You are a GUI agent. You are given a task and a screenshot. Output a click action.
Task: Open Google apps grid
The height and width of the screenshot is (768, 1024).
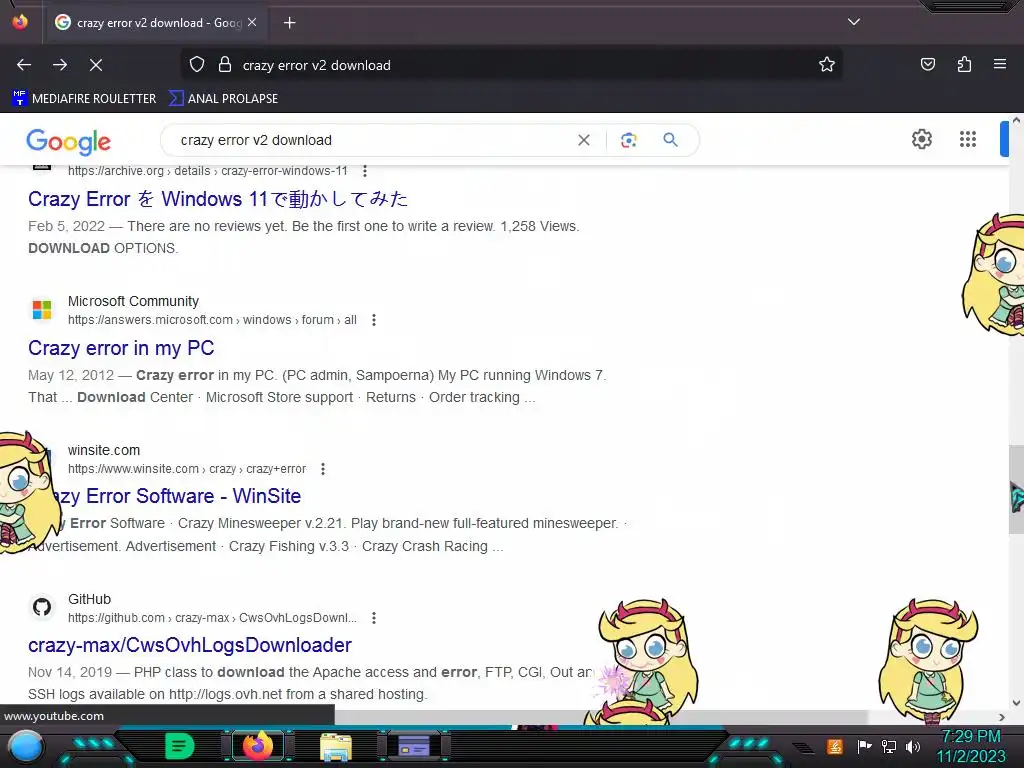coord(968,139)
